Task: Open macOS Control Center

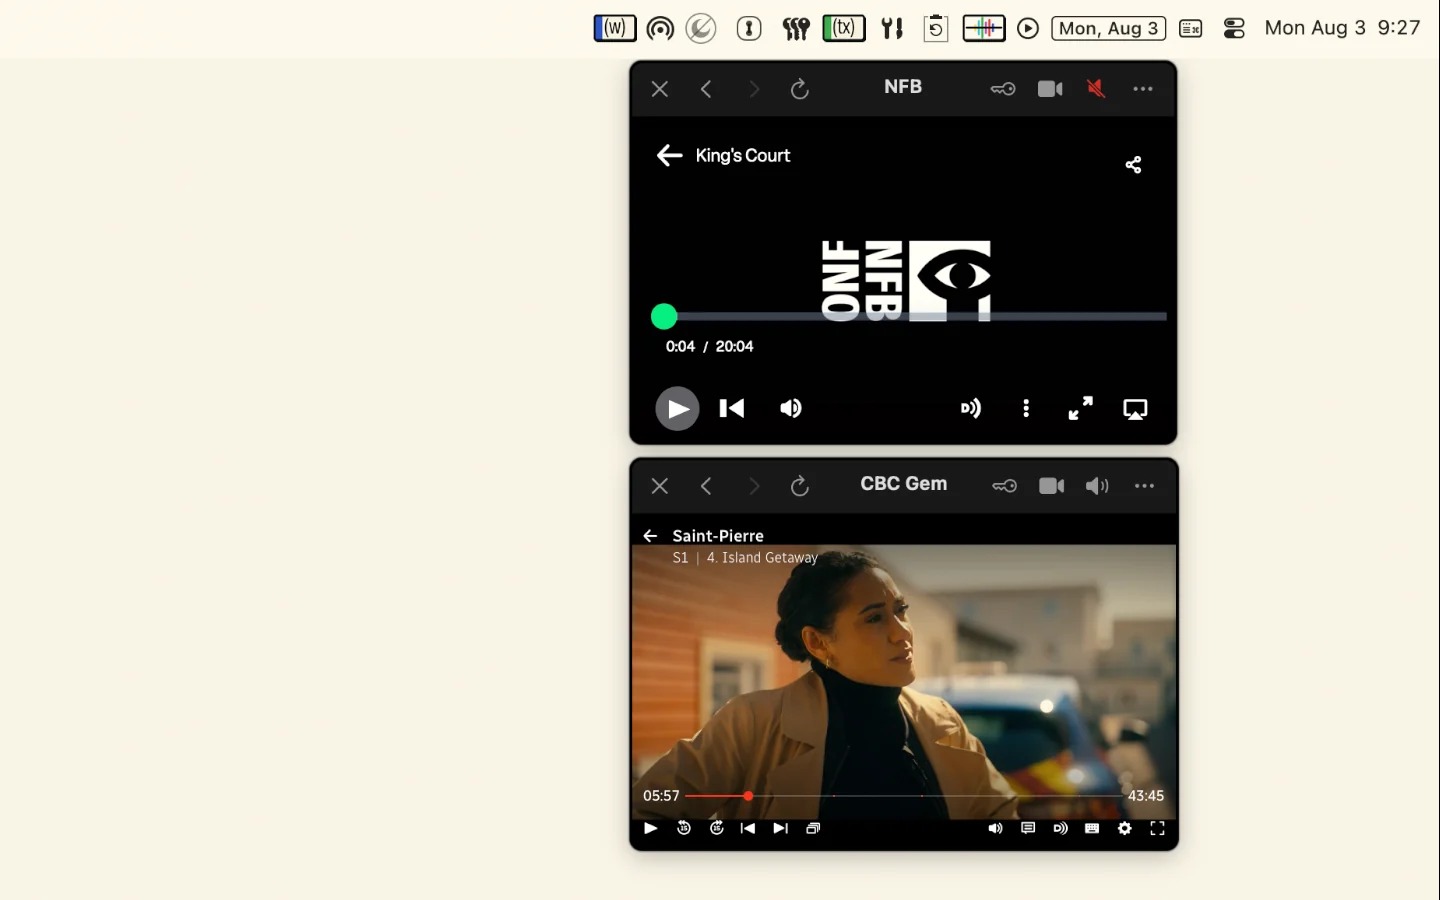Action: [1235, 28]
